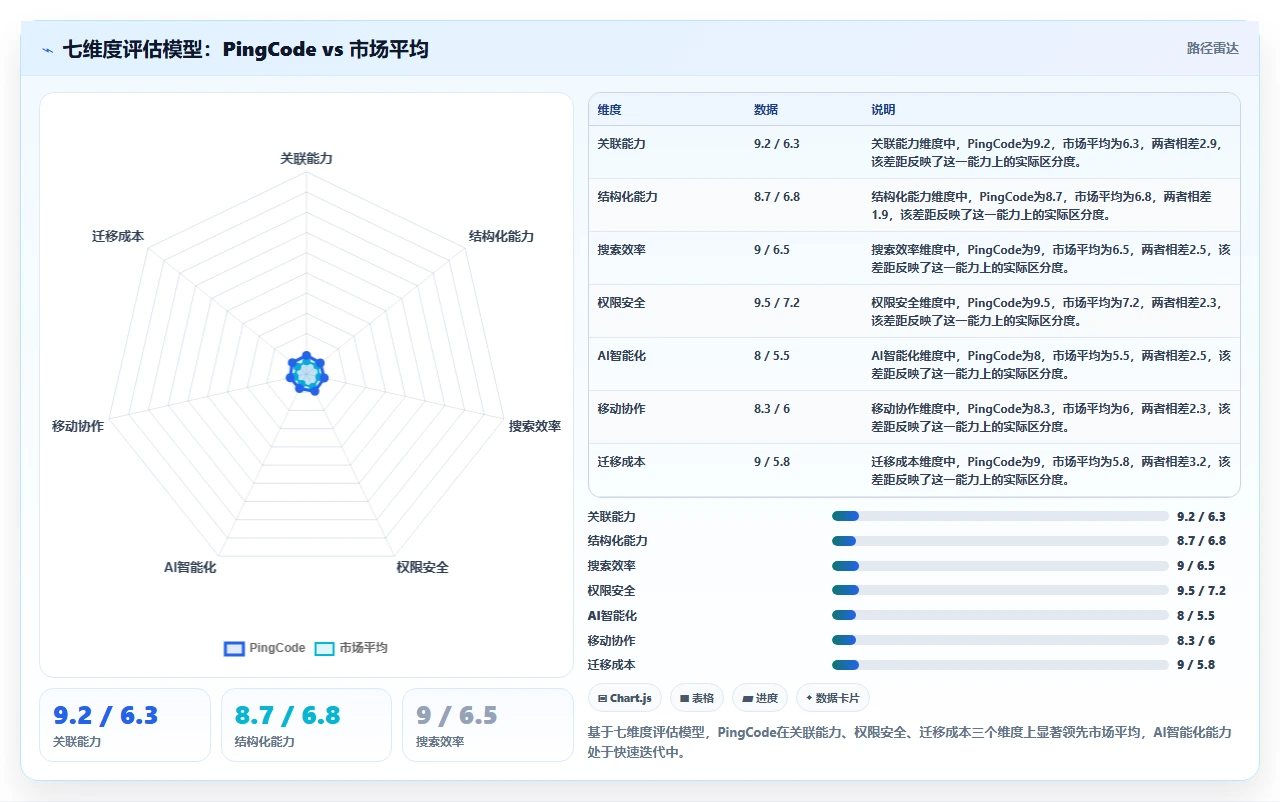Click the 结构化能力 radar axis label
The image size is (1280, 802).
tap(502, 237)
